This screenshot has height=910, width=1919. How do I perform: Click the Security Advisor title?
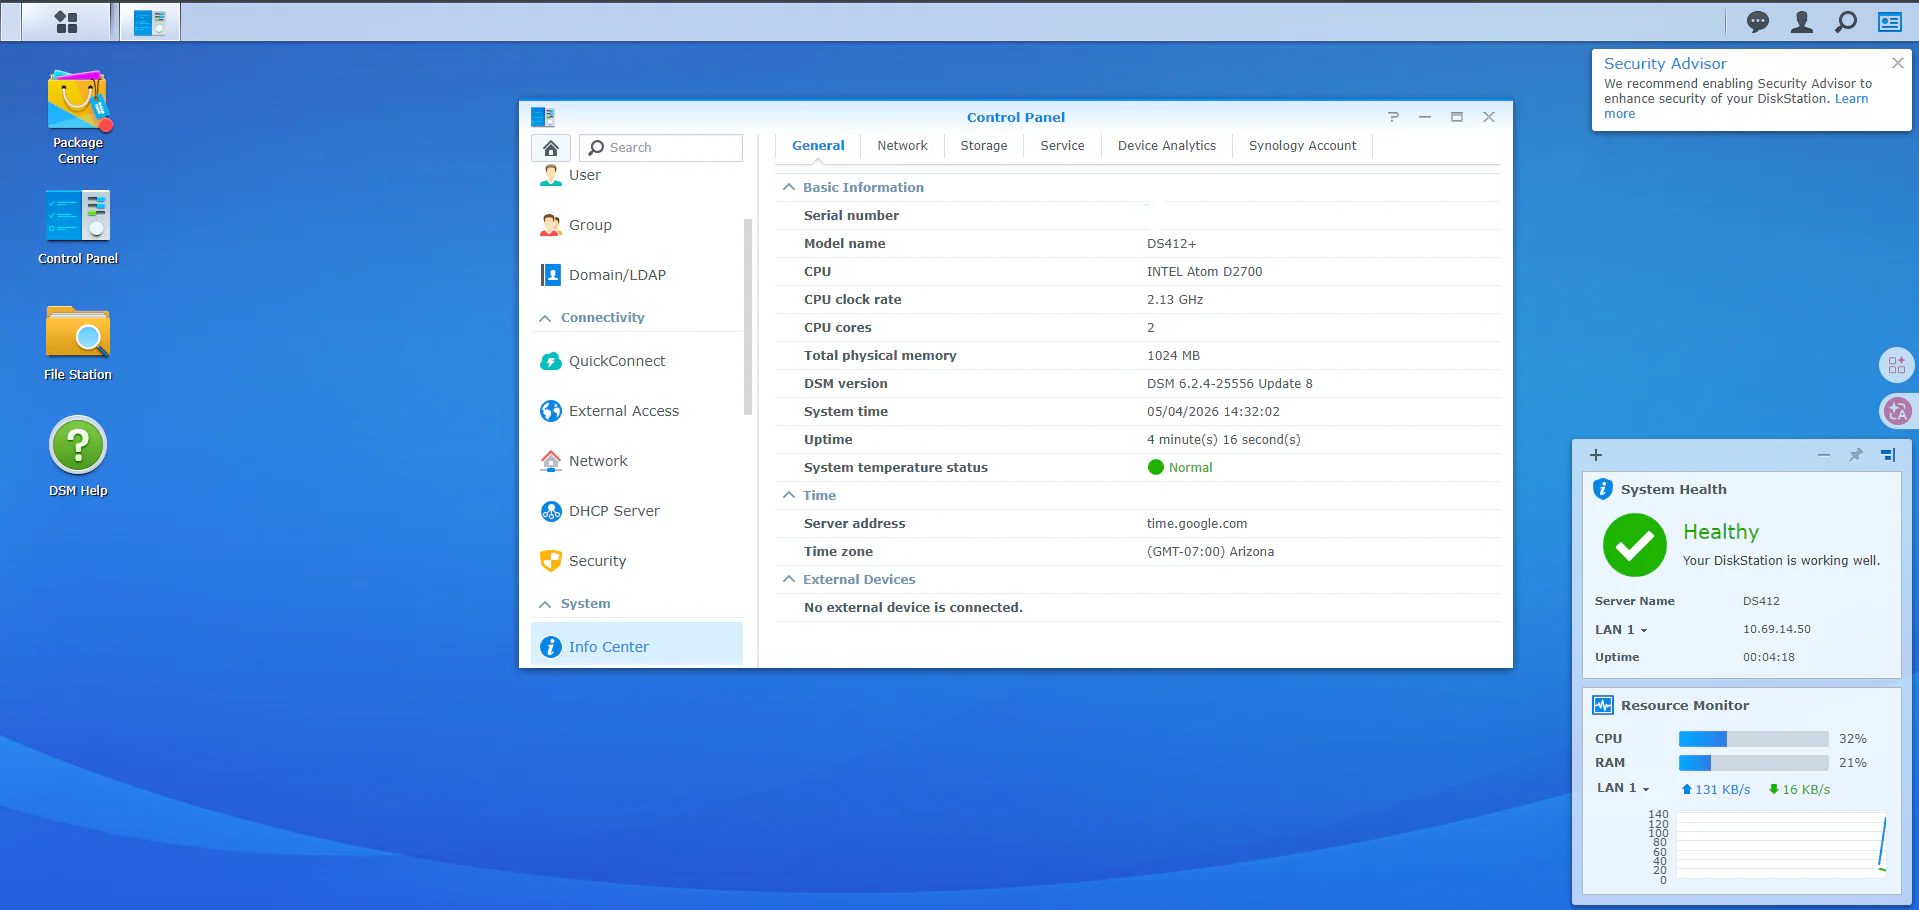pyautogui.click(x=1665, y=64)
